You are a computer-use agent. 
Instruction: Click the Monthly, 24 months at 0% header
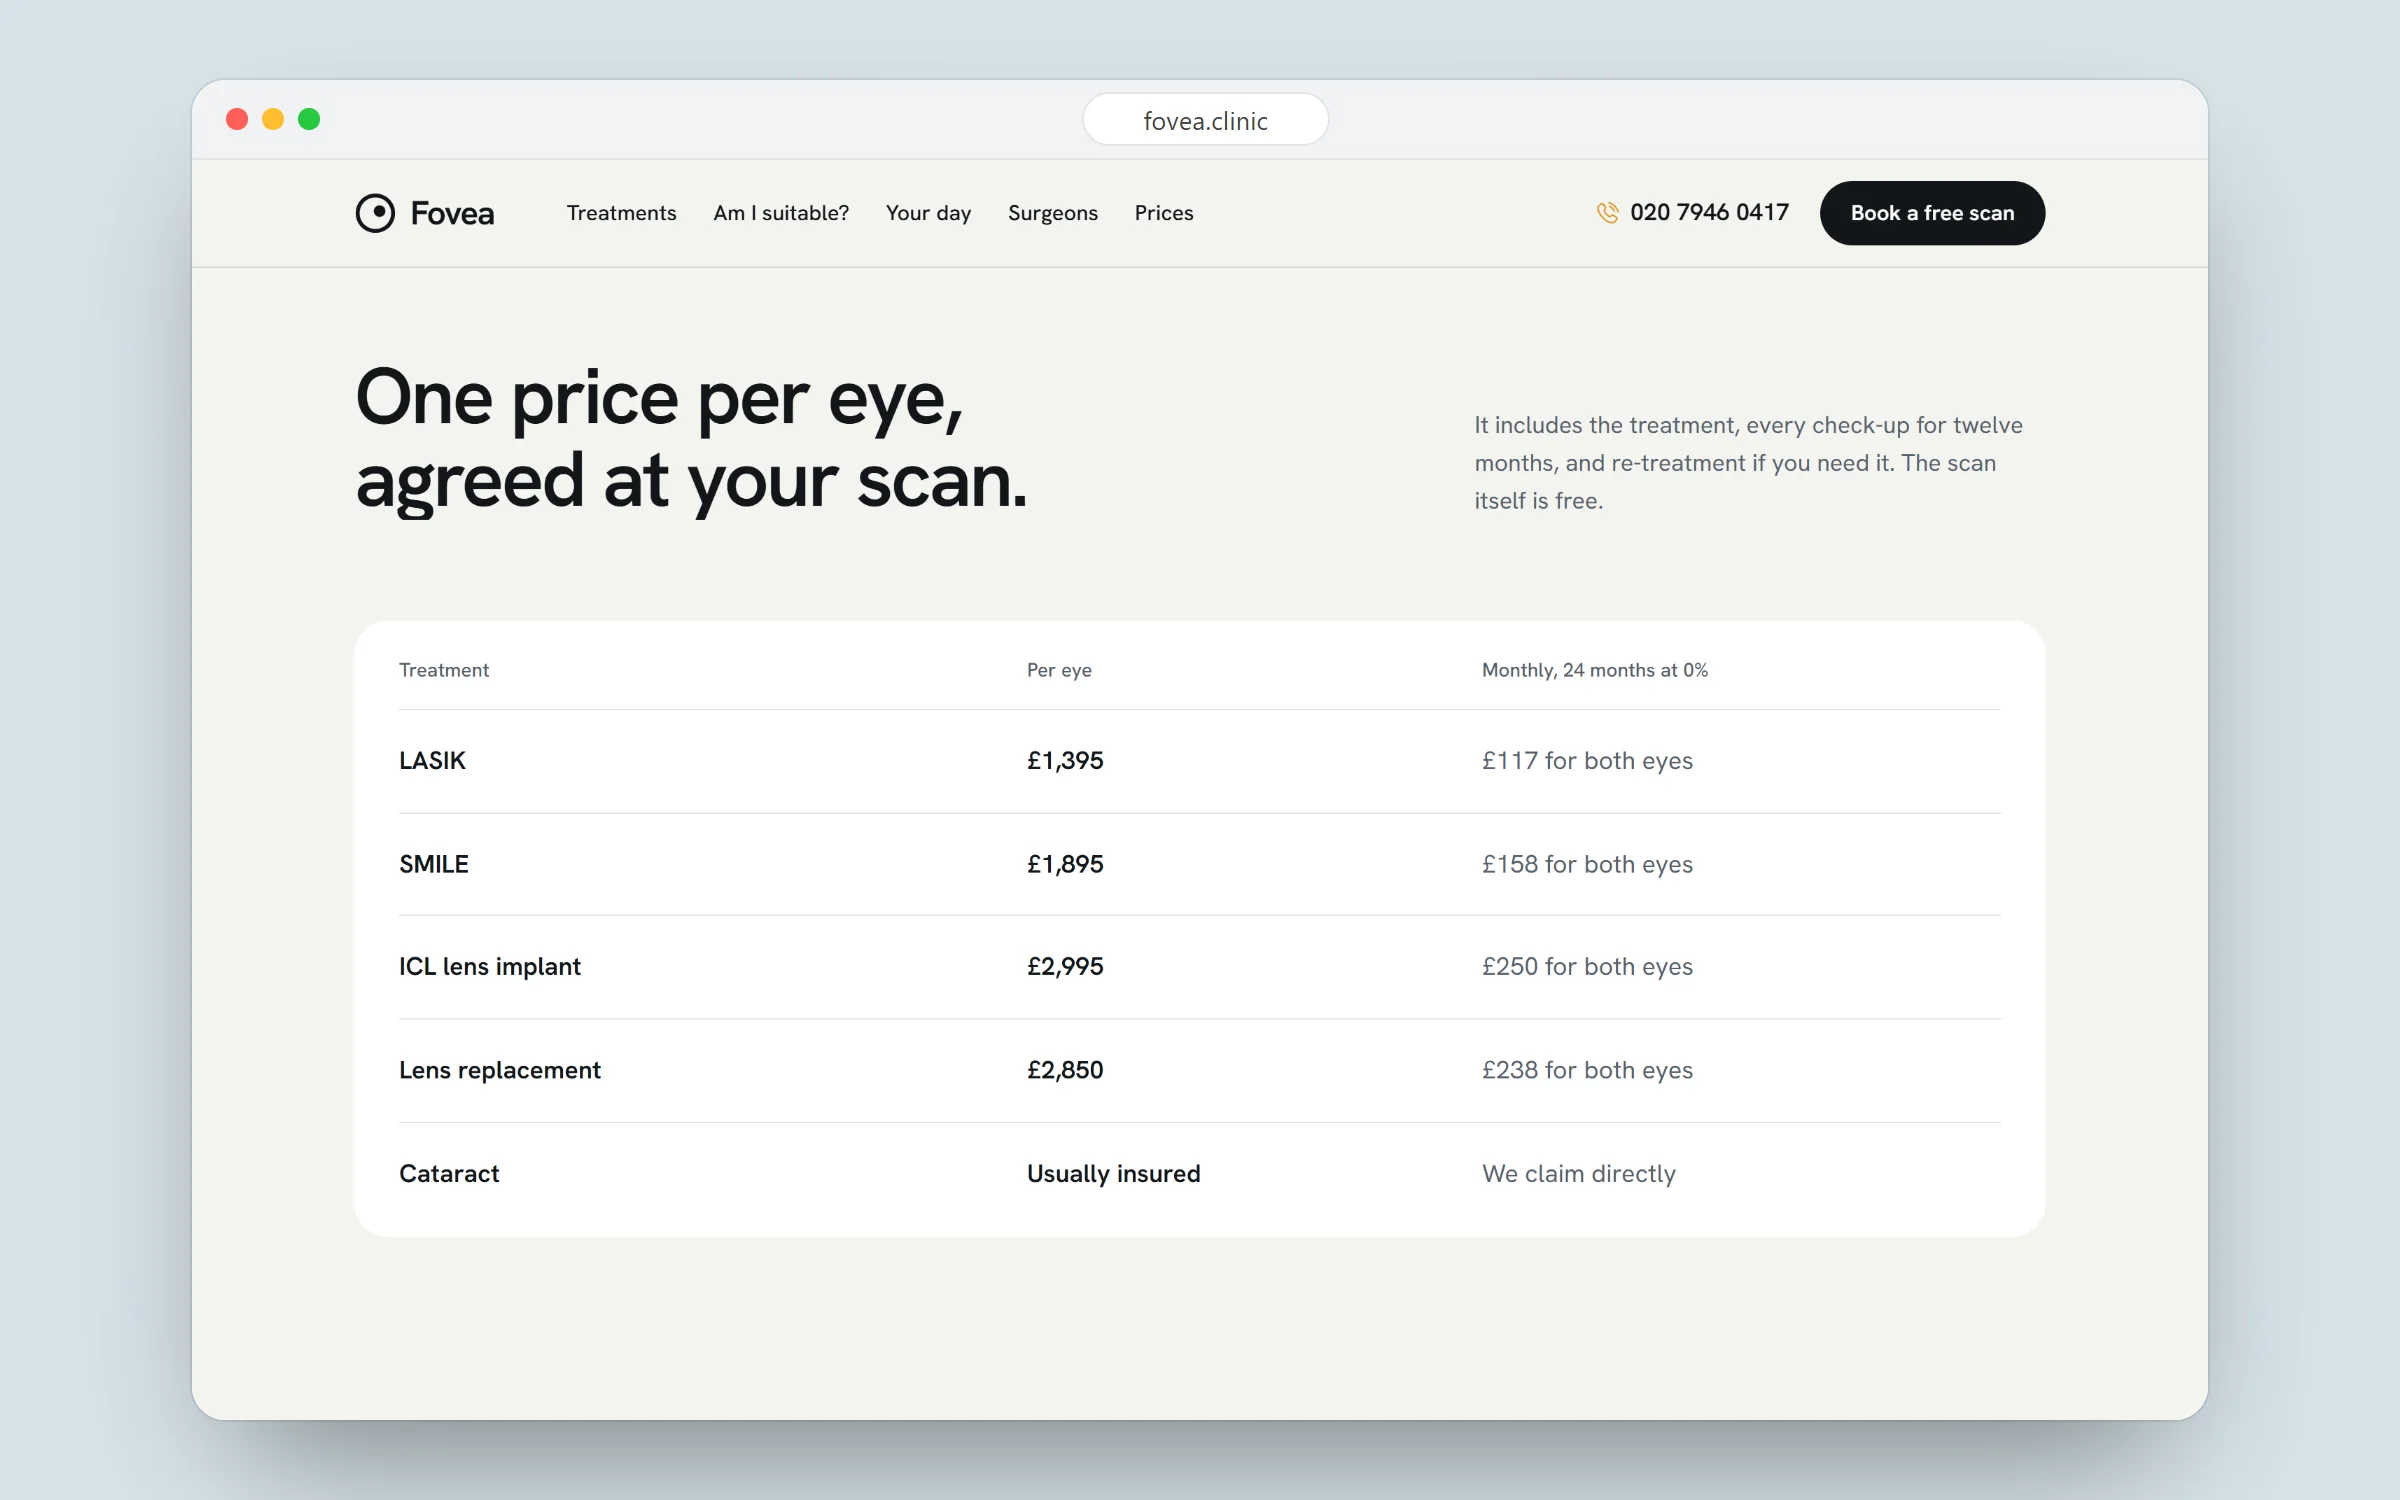1595,670
